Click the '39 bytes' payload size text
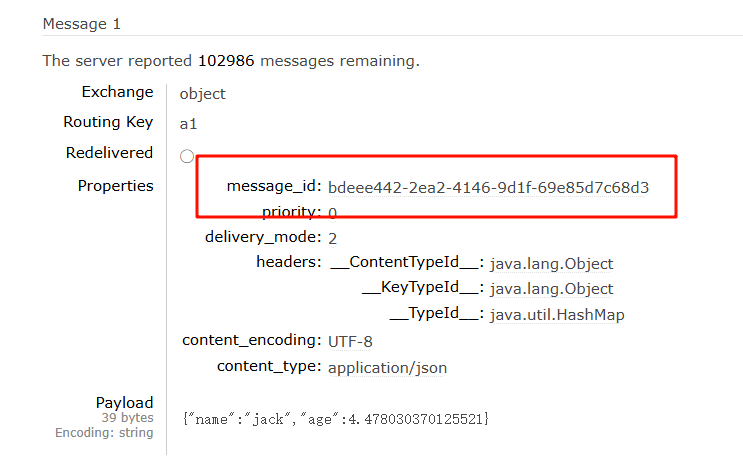This screenshot has width=743, height=470. tap(127, 418)
